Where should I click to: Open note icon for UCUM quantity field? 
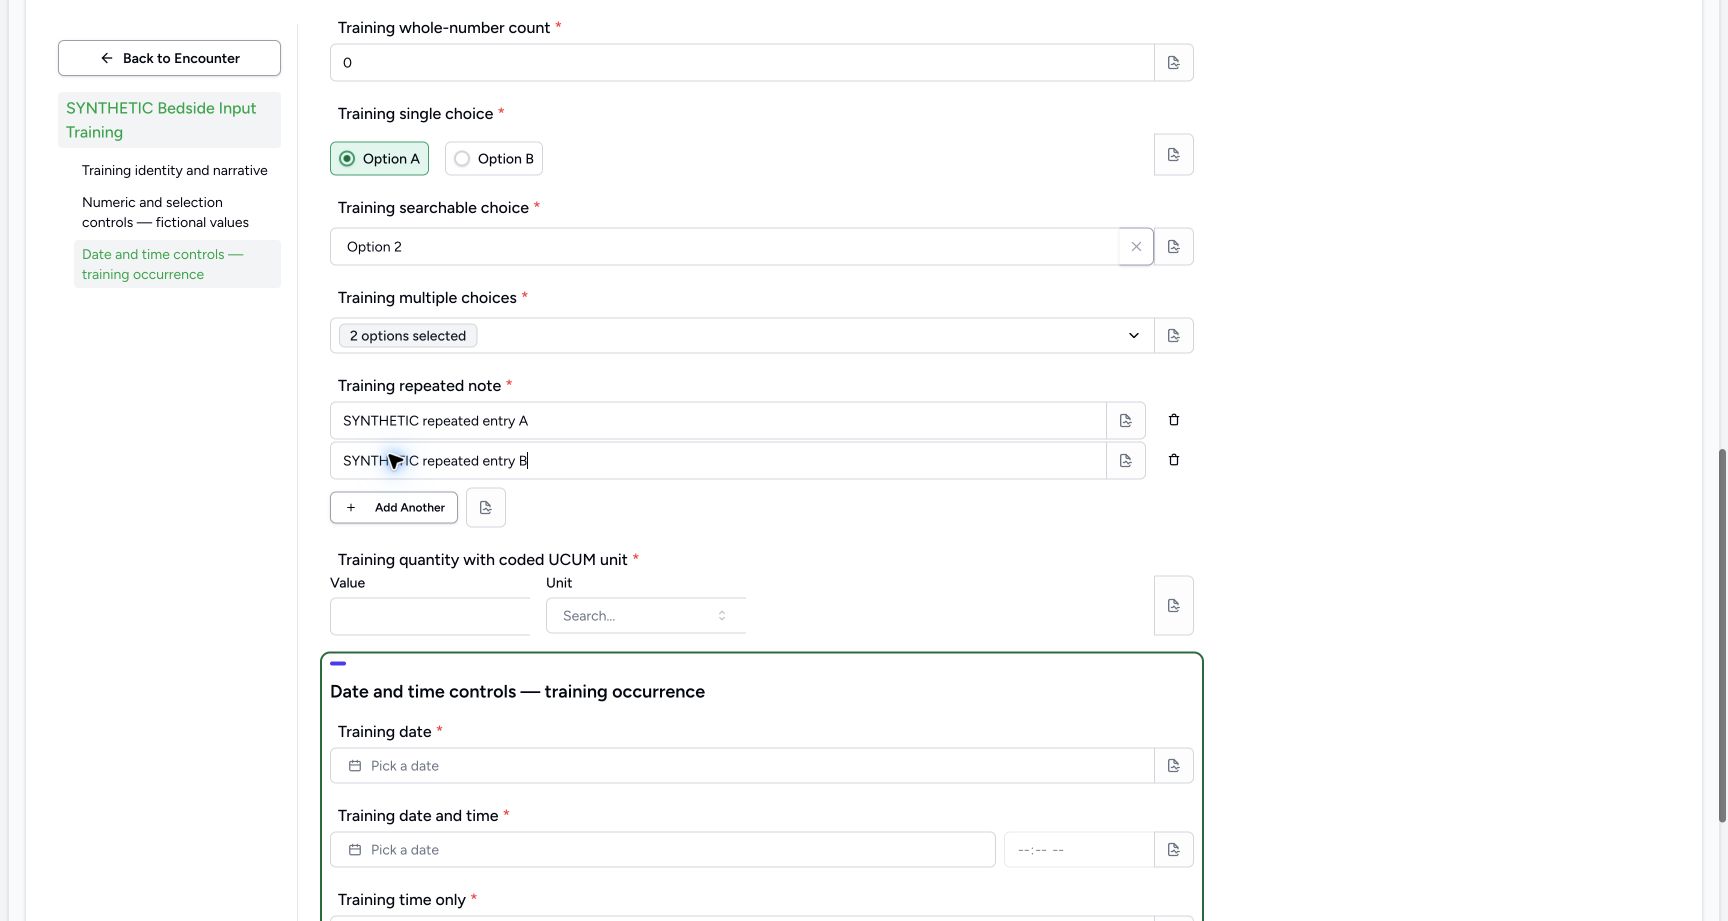[1174, 606]
